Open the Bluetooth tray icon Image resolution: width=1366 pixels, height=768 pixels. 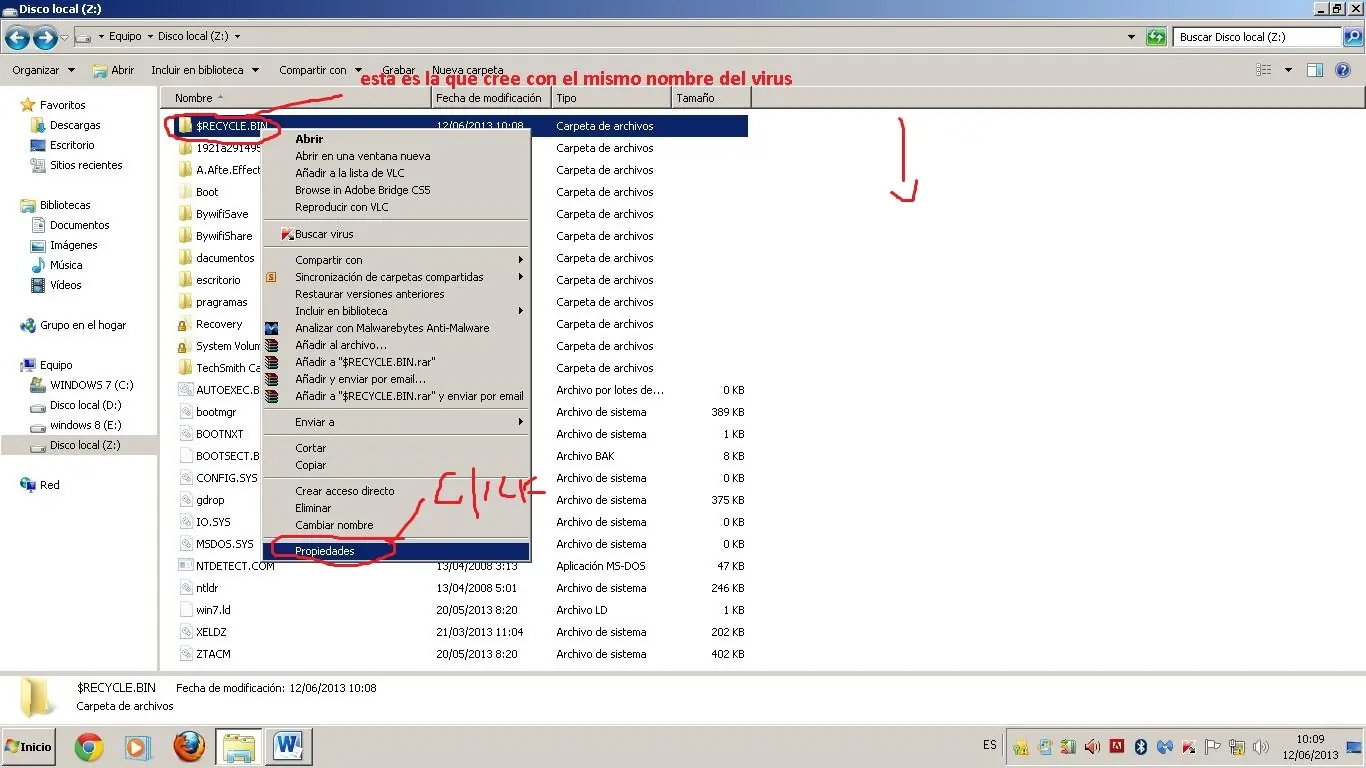click(1140, 747)
